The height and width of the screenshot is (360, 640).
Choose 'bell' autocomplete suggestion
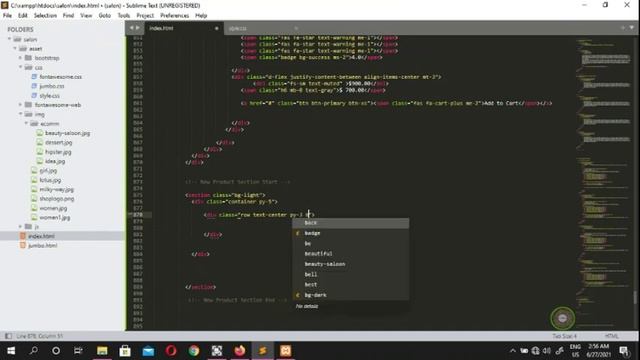point(351,274)
